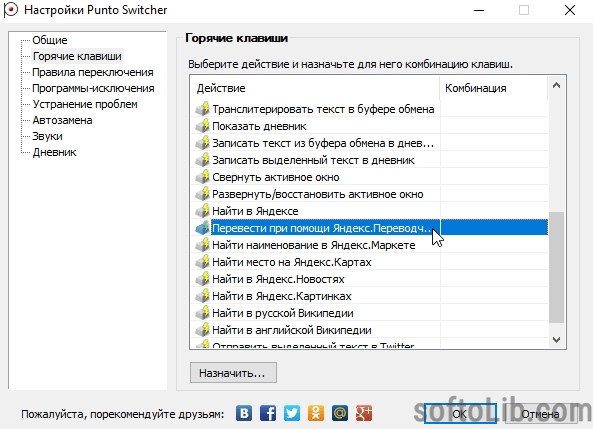The image size is (593, 429).
Task: Select row Найти в английской Википедии
Action: point(369,330)
